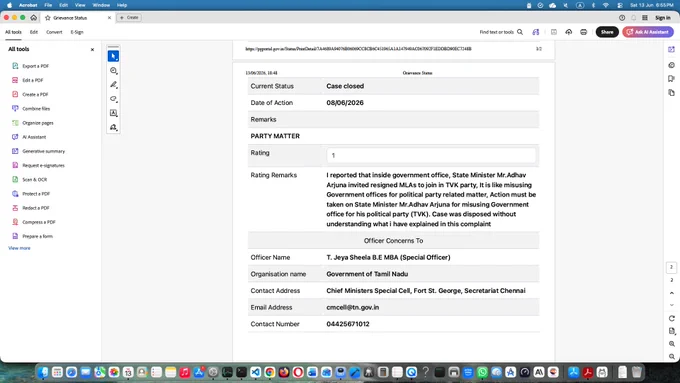The image size is (680, 383).
Task: Open Visual Studio Code from dock
Action: coord(255,372)
